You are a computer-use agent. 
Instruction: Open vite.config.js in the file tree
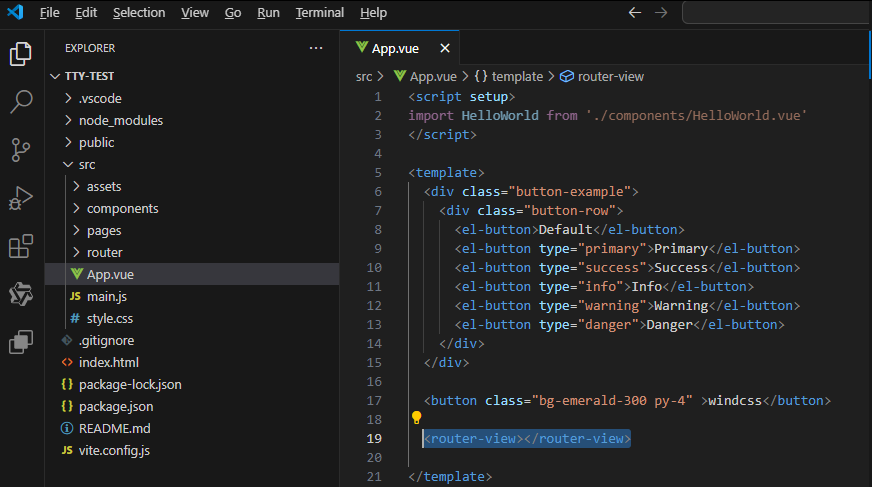click(x=192, y=450)
